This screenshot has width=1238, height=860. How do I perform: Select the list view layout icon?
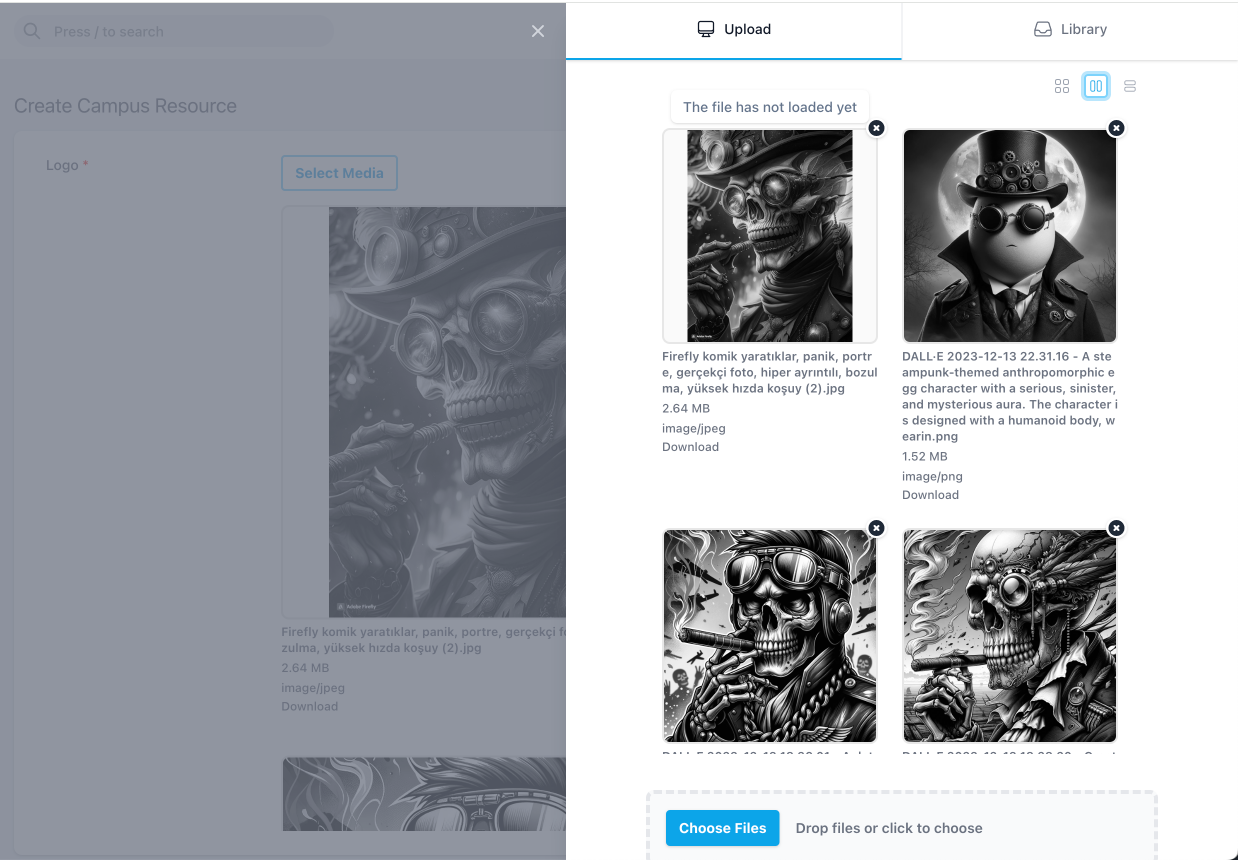[x=1130, y=86]
